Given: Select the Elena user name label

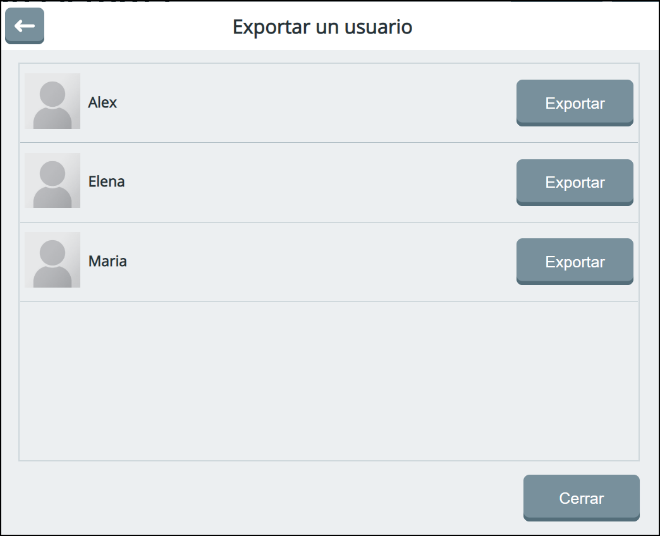Looking at the screenshot, I should [x=106, y=182].
